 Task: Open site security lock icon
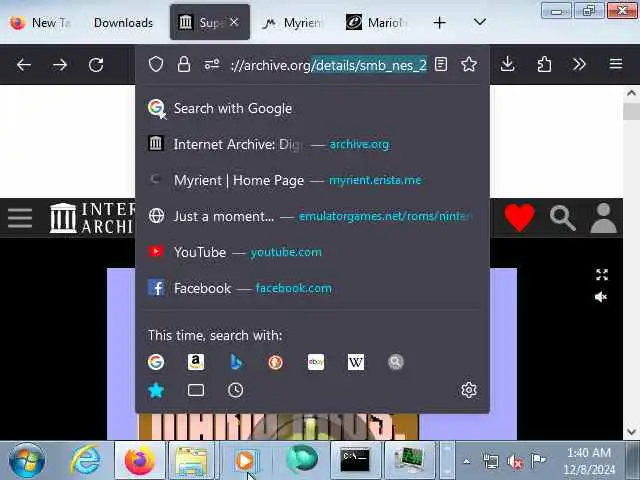tap(184, 64)
